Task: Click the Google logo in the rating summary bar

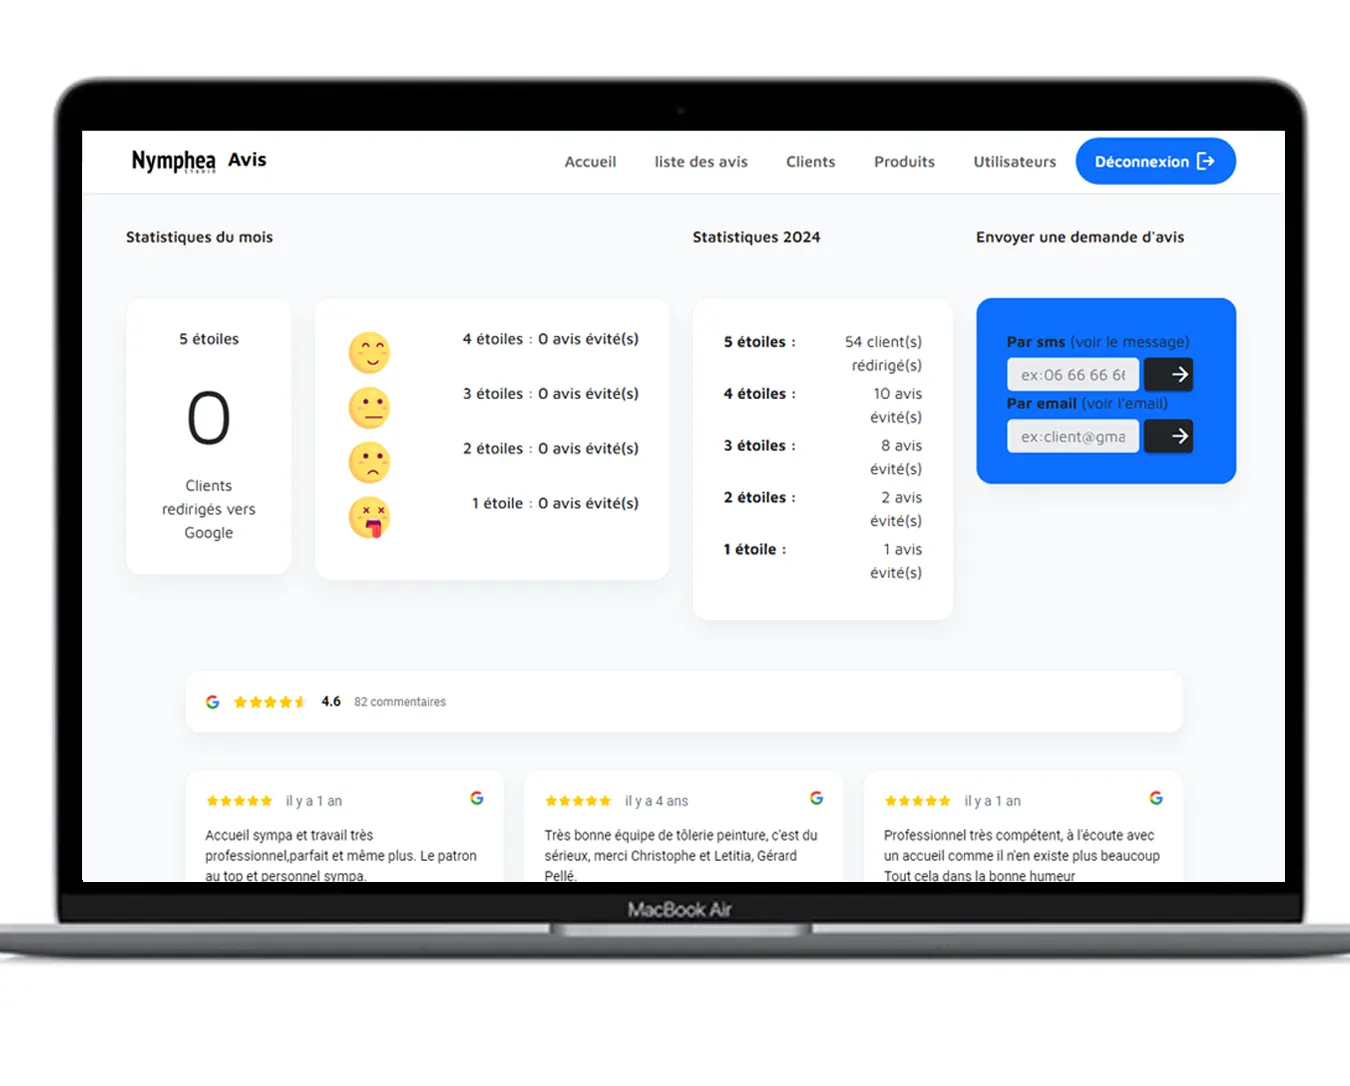Action: [213, 702]
